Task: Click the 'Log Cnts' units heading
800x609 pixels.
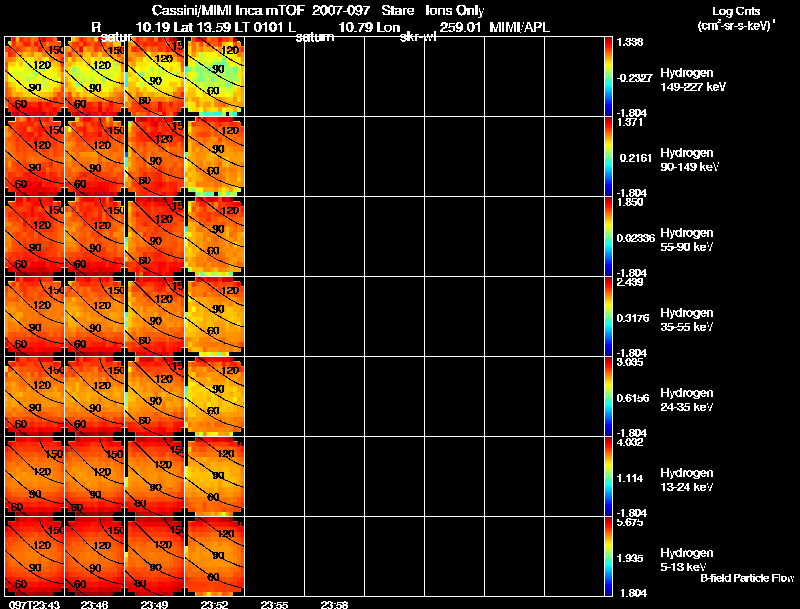Action: pos(736,11)
